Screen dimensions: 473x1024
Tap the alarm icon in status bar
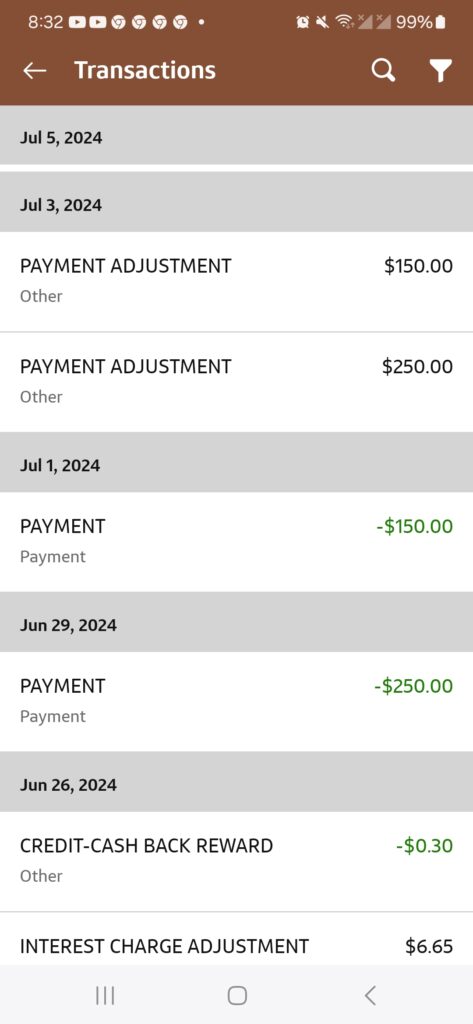click(302, 22)
